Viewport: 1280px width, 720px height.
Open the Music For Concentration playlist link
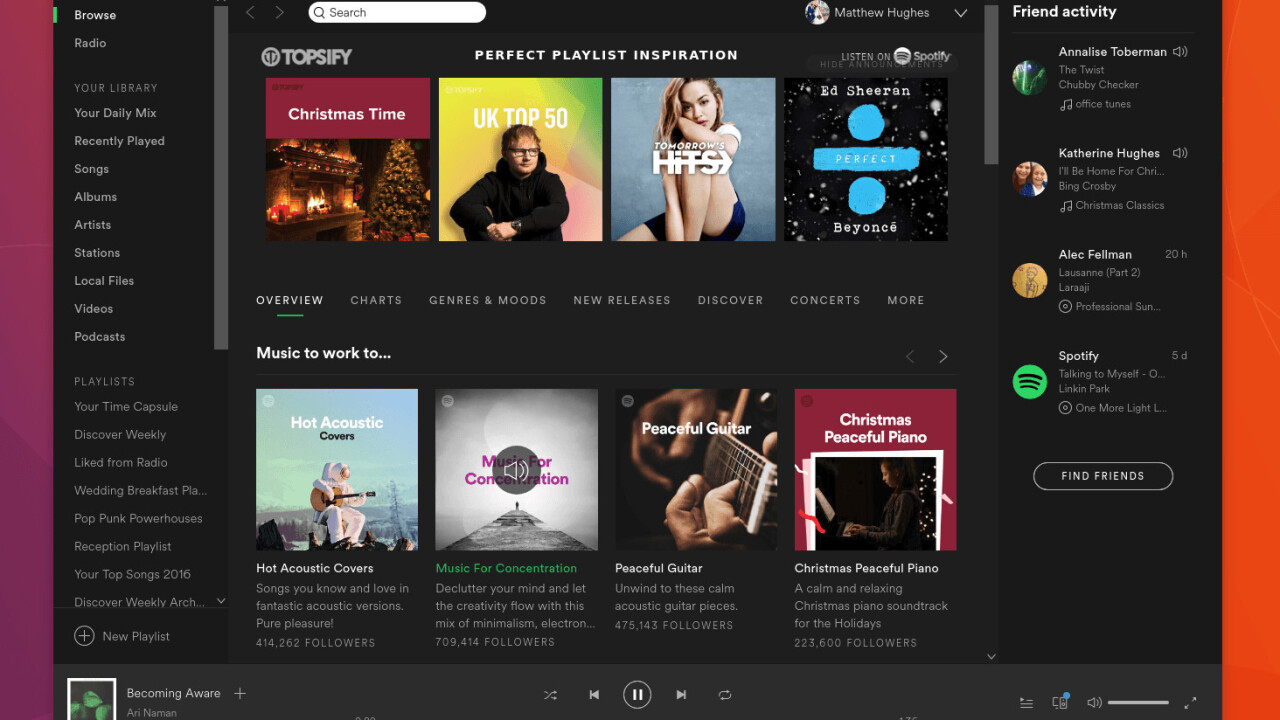pos(506,567)
